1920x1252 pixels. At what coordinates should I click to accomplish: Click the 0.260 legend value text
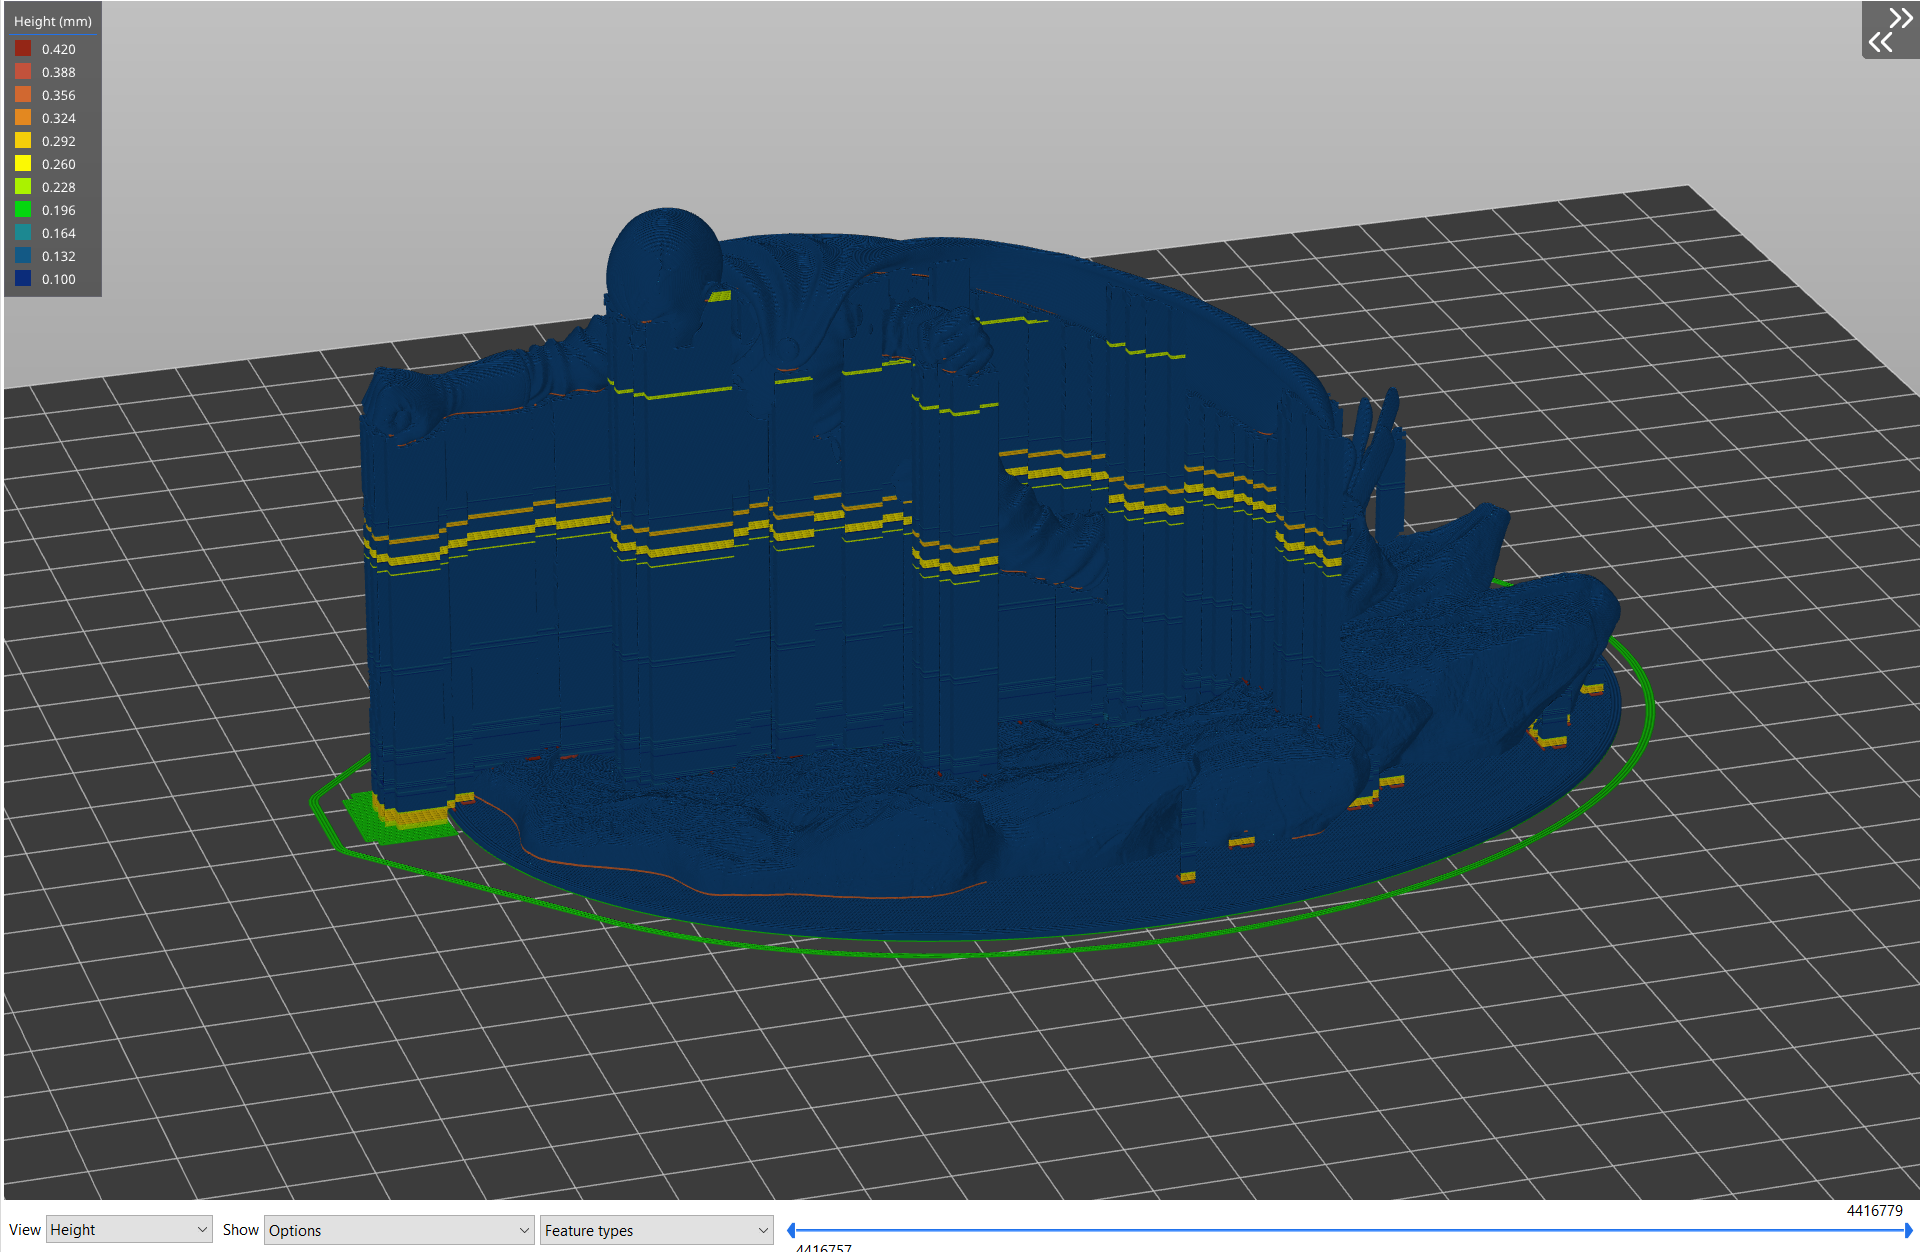click(x=59, y=164)
